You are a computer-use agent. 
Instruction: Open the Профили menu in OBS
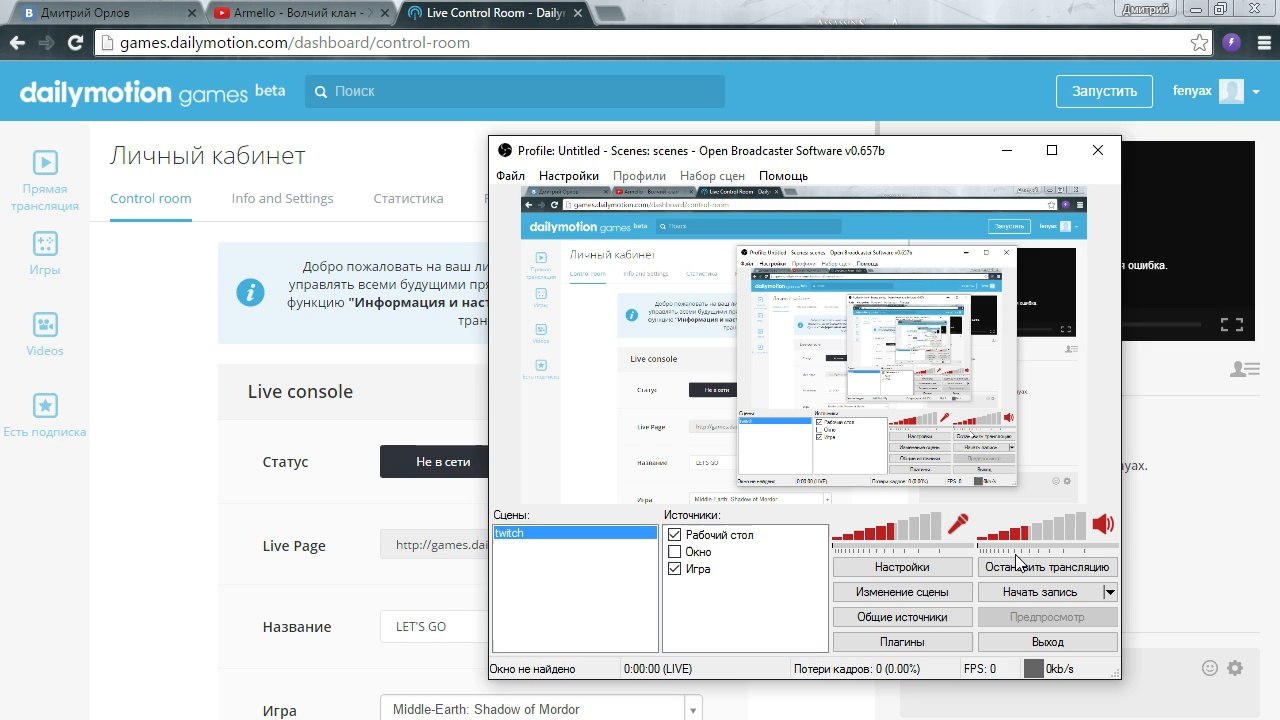pos(640,176)
